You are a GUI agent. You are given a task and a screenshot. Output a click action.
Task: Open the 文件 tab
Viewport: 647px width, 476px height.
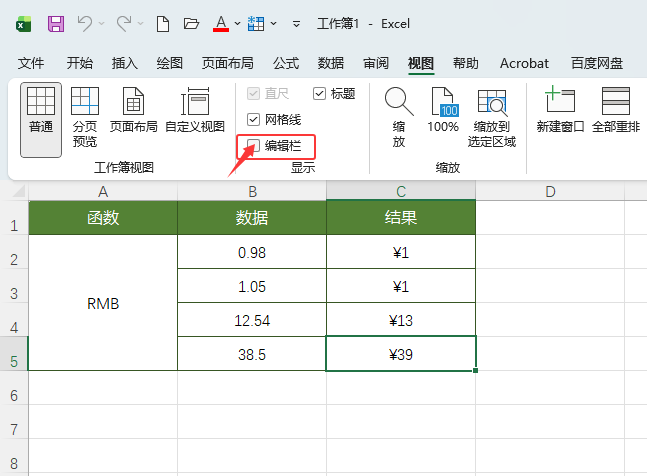coord(31,63)
